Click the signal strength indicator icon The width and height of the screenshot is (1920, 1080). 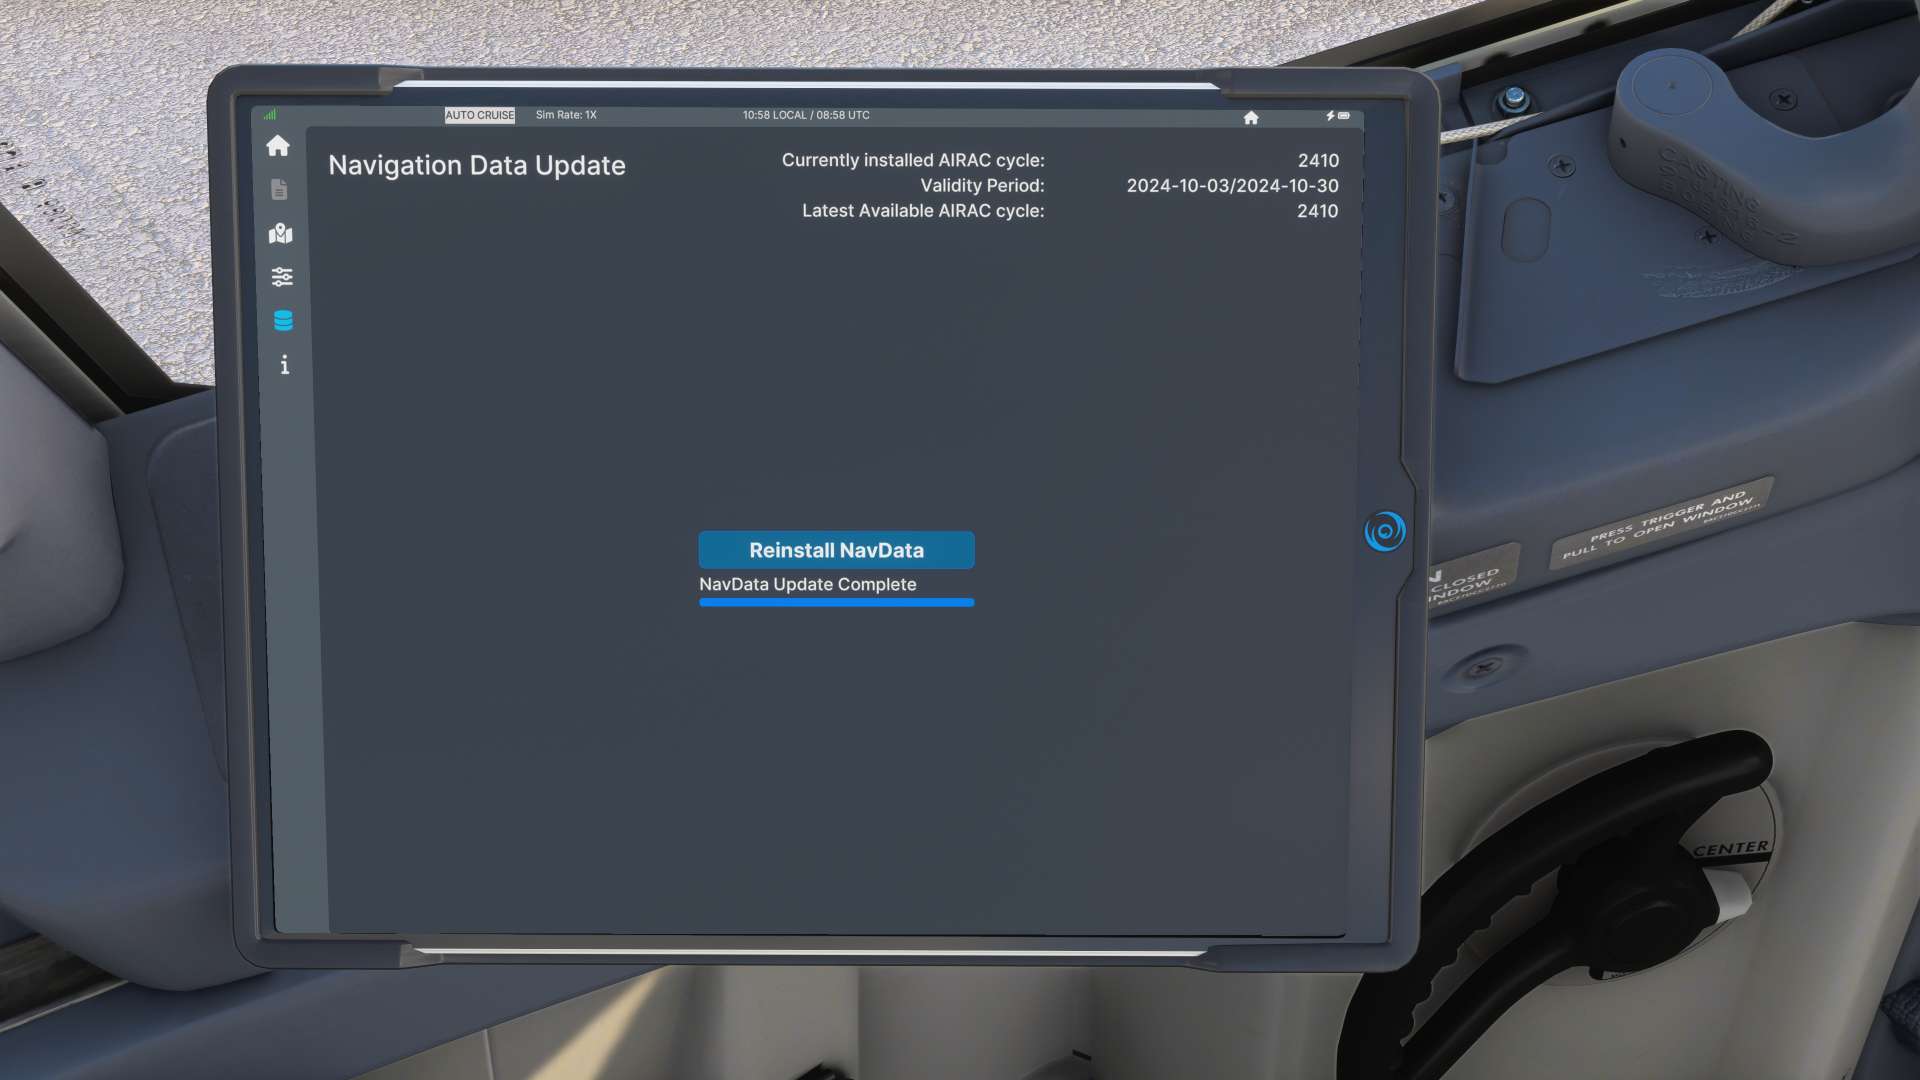270,115
